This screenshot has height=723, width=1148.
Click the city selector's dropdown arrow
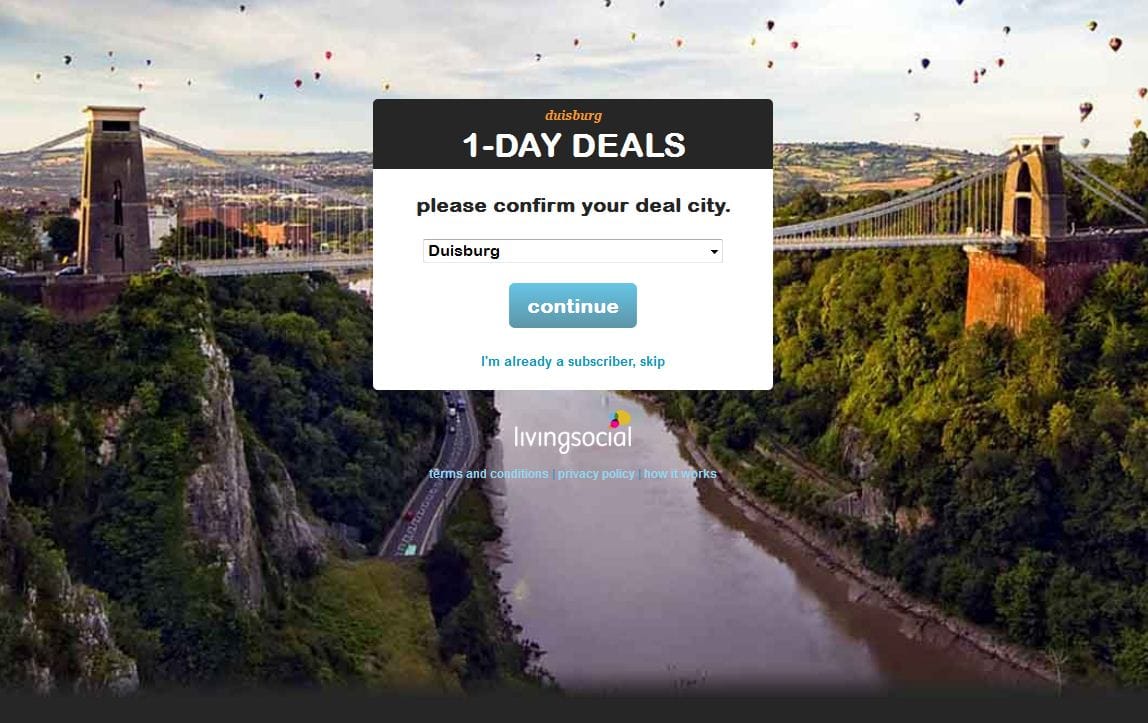click(714, 252)
